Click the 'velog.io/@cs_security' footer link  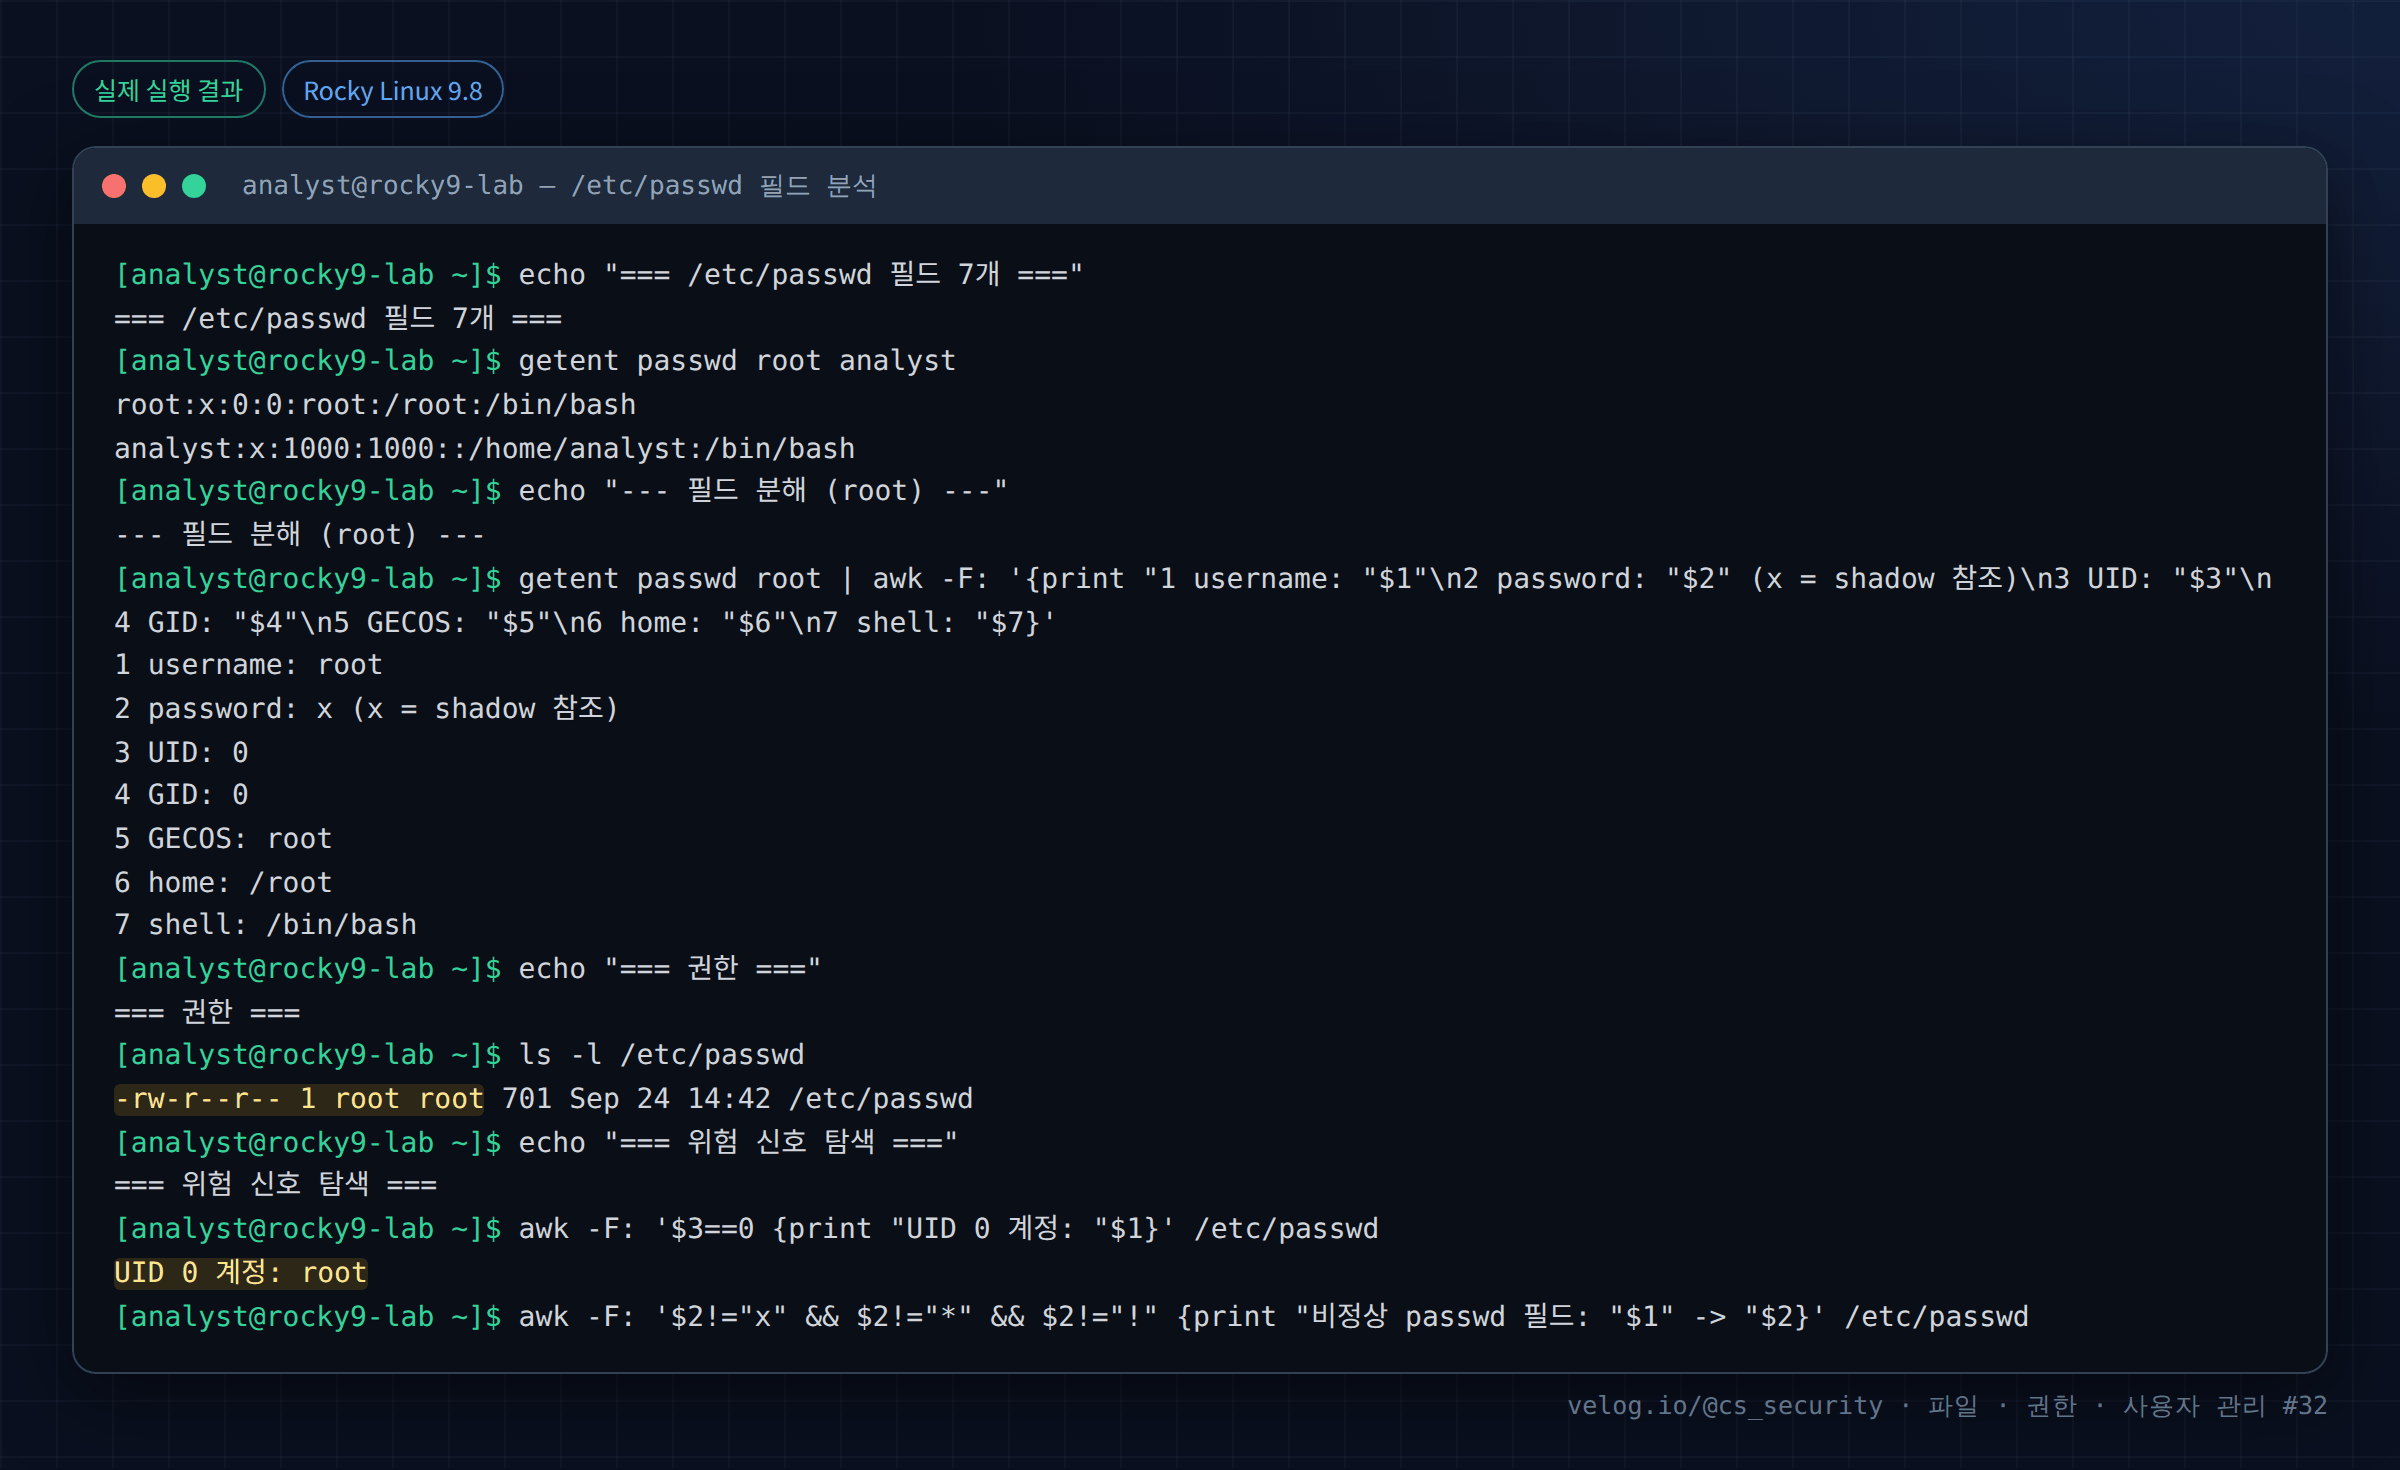1725,1406
